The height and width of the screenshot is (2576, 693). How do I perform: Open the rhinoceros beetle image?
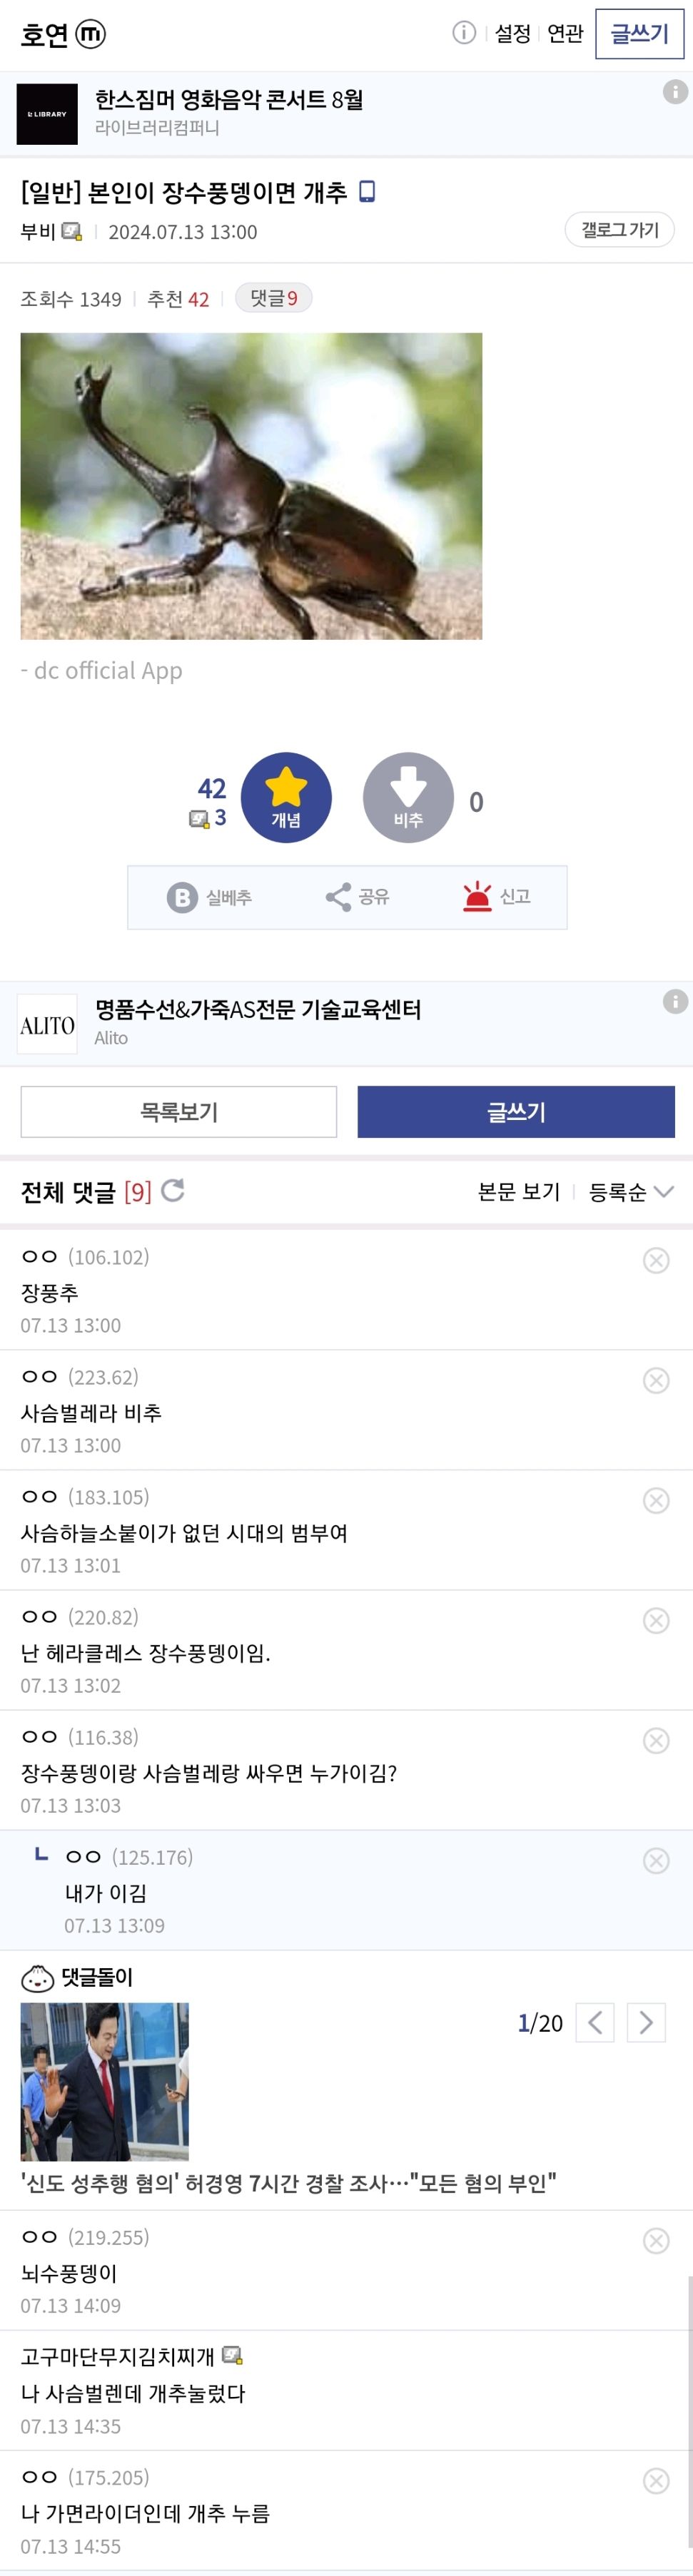click(x=251, y=486)
